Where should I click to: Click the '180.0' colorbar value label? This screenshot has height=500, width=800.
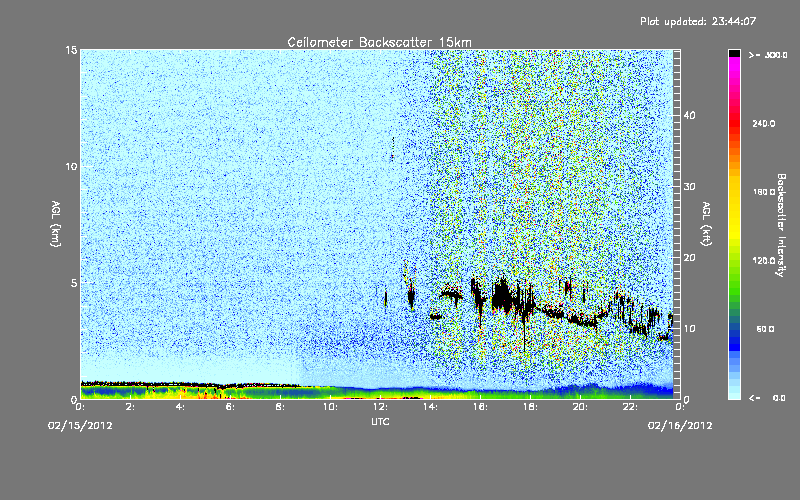point(764,192)
